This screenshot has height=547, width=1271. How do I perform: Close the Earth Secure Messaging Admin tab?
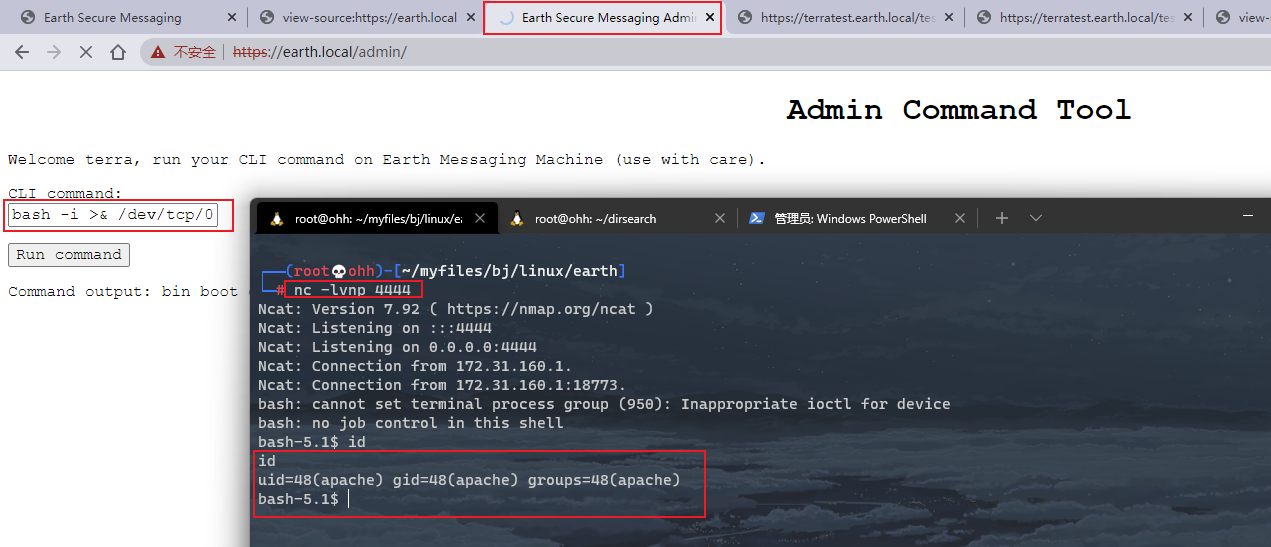711,17
